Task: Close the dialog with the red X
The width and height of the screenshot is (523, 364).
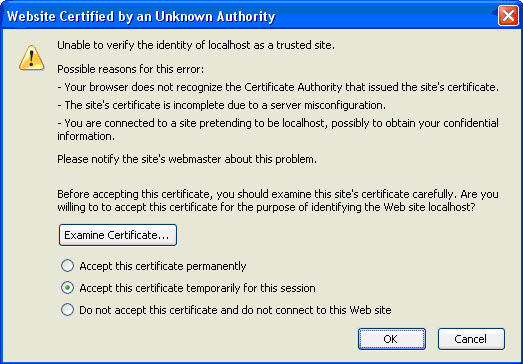Action: [508, 16]
